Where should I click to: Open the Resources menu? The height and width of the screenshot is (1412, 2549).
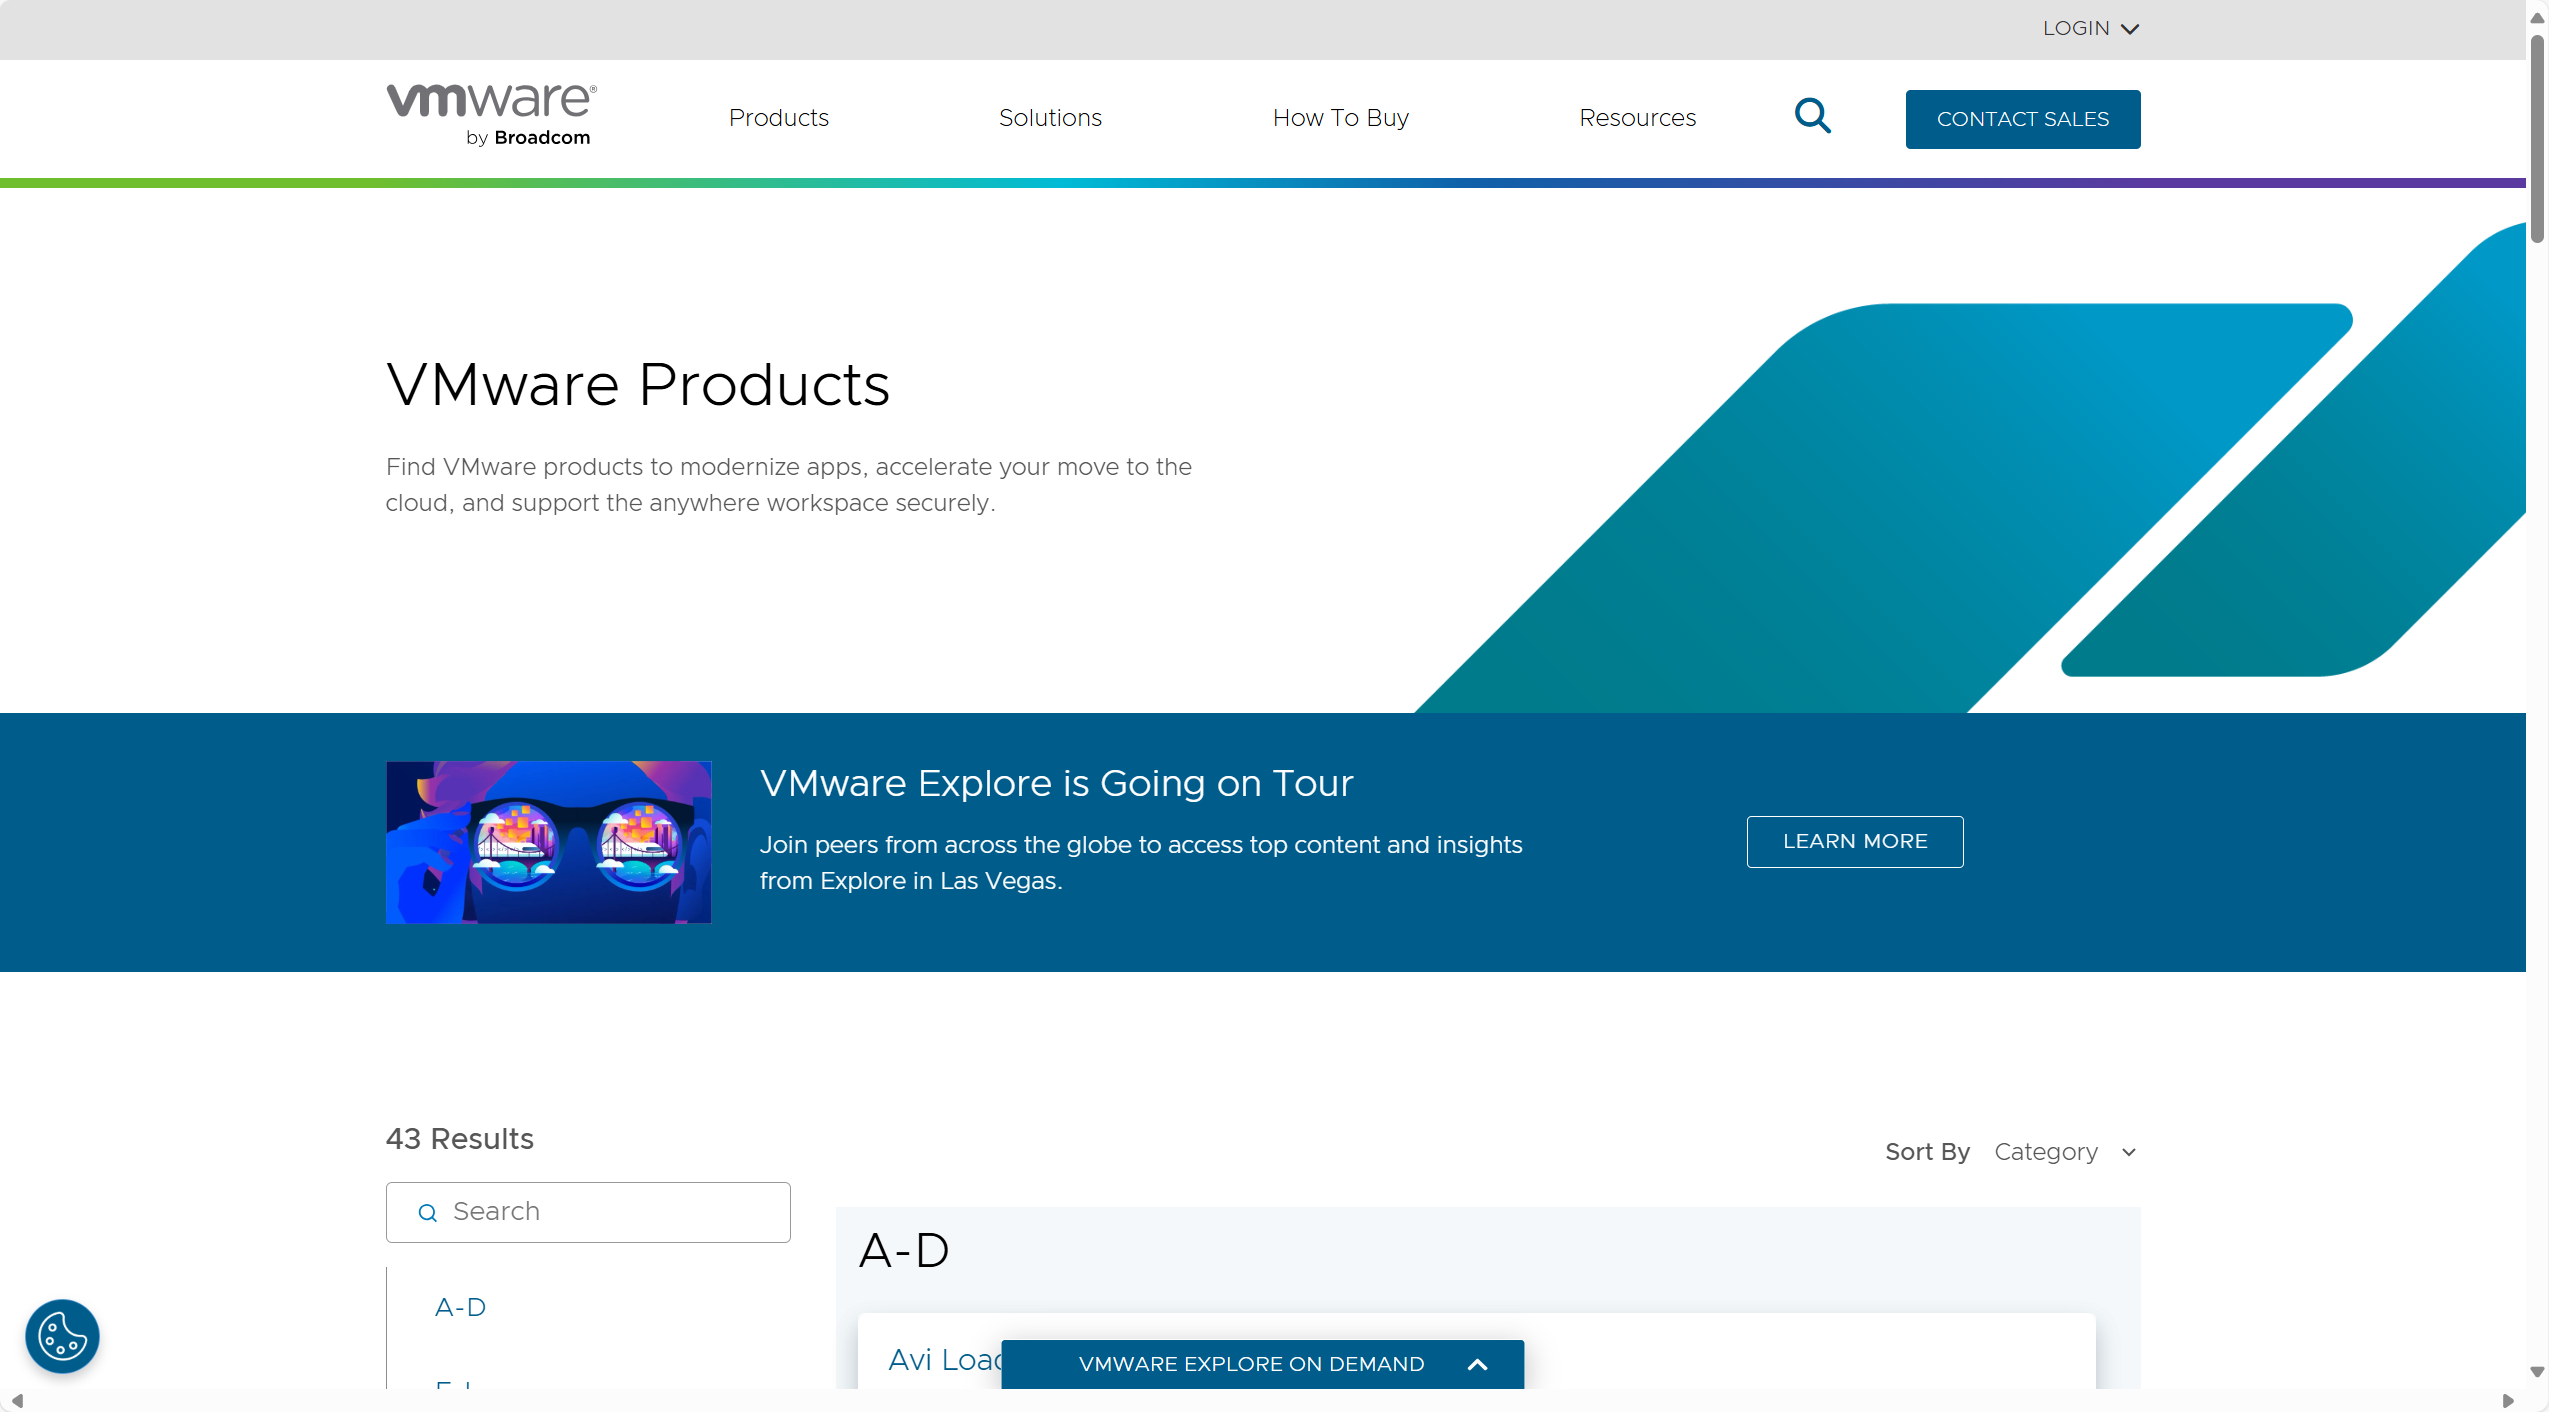(1636, 117)
